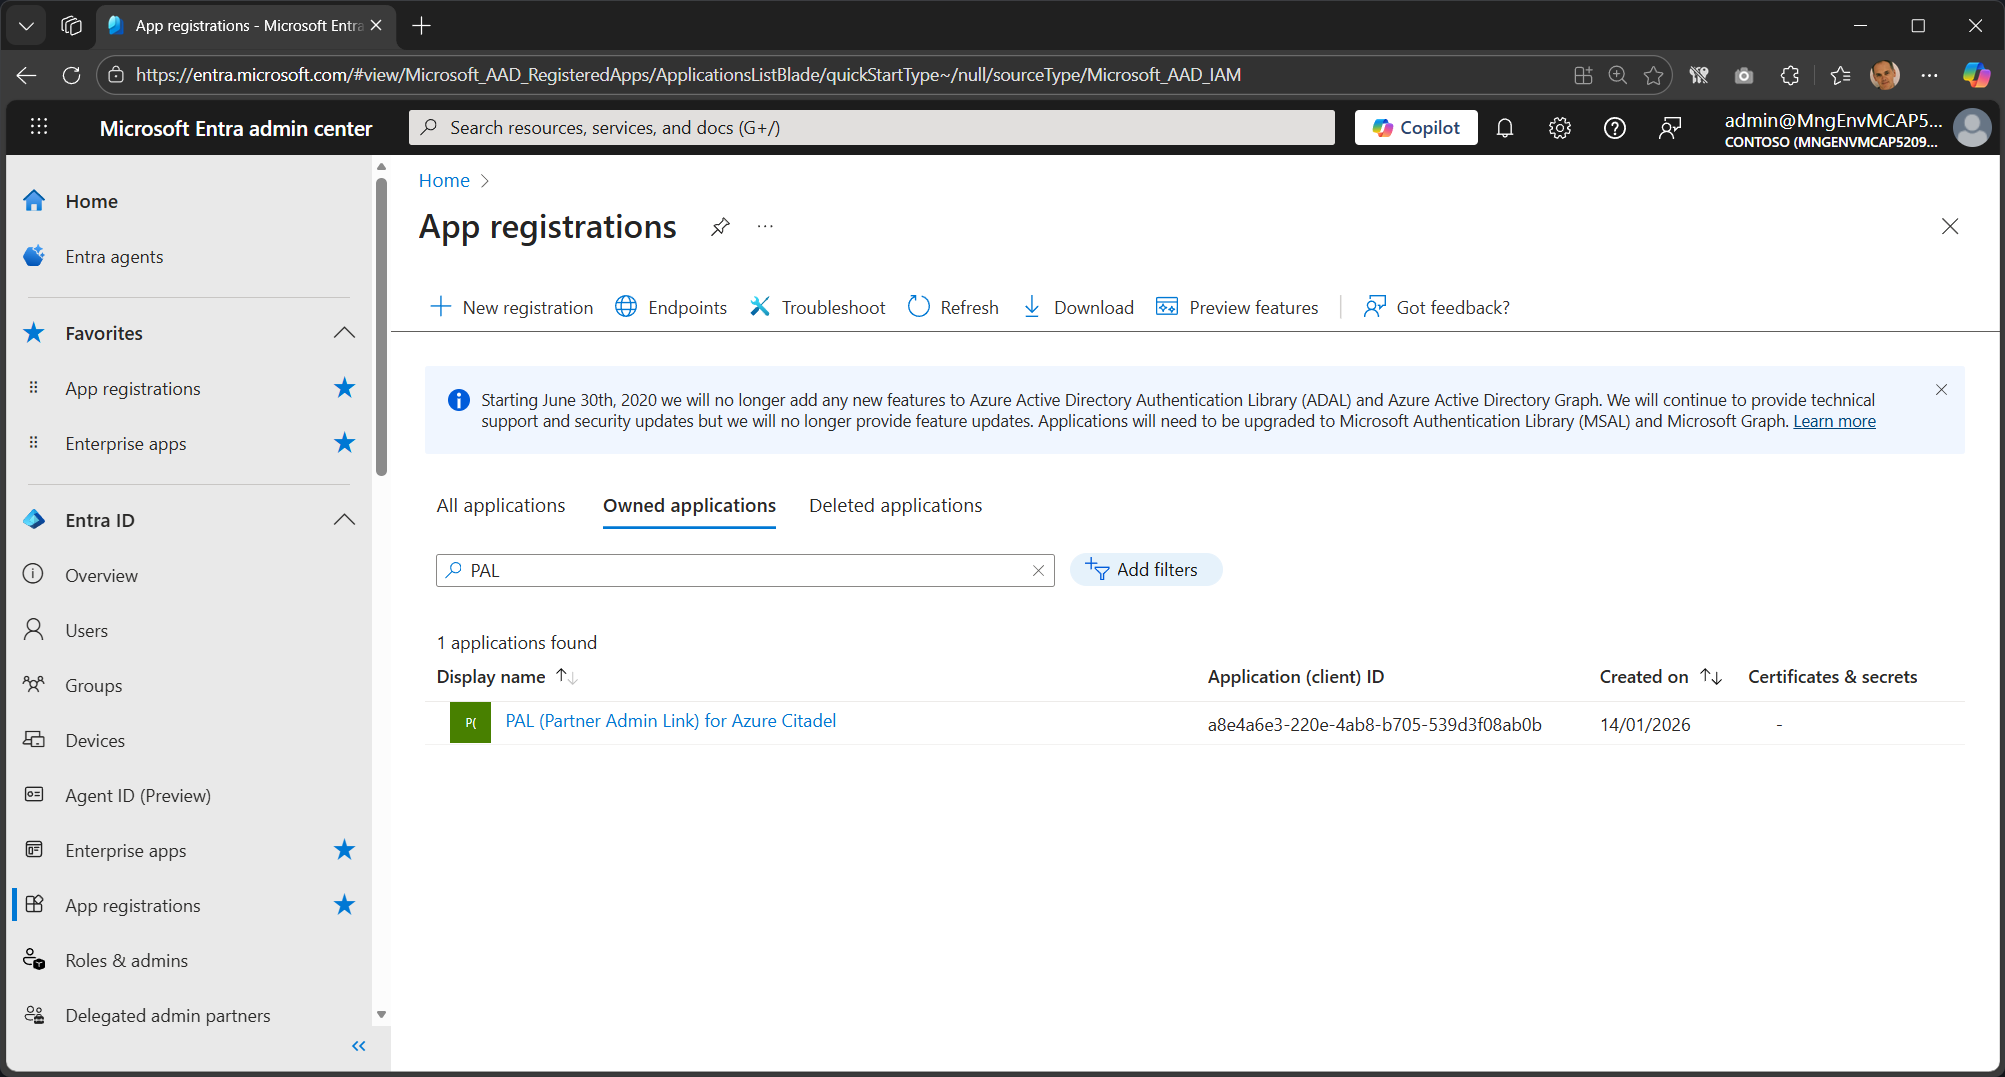Image resolution: width=2005 pixels, height=1077 pixels.
Task: Collapse the left navigation pane
Action: point(358,1045)
